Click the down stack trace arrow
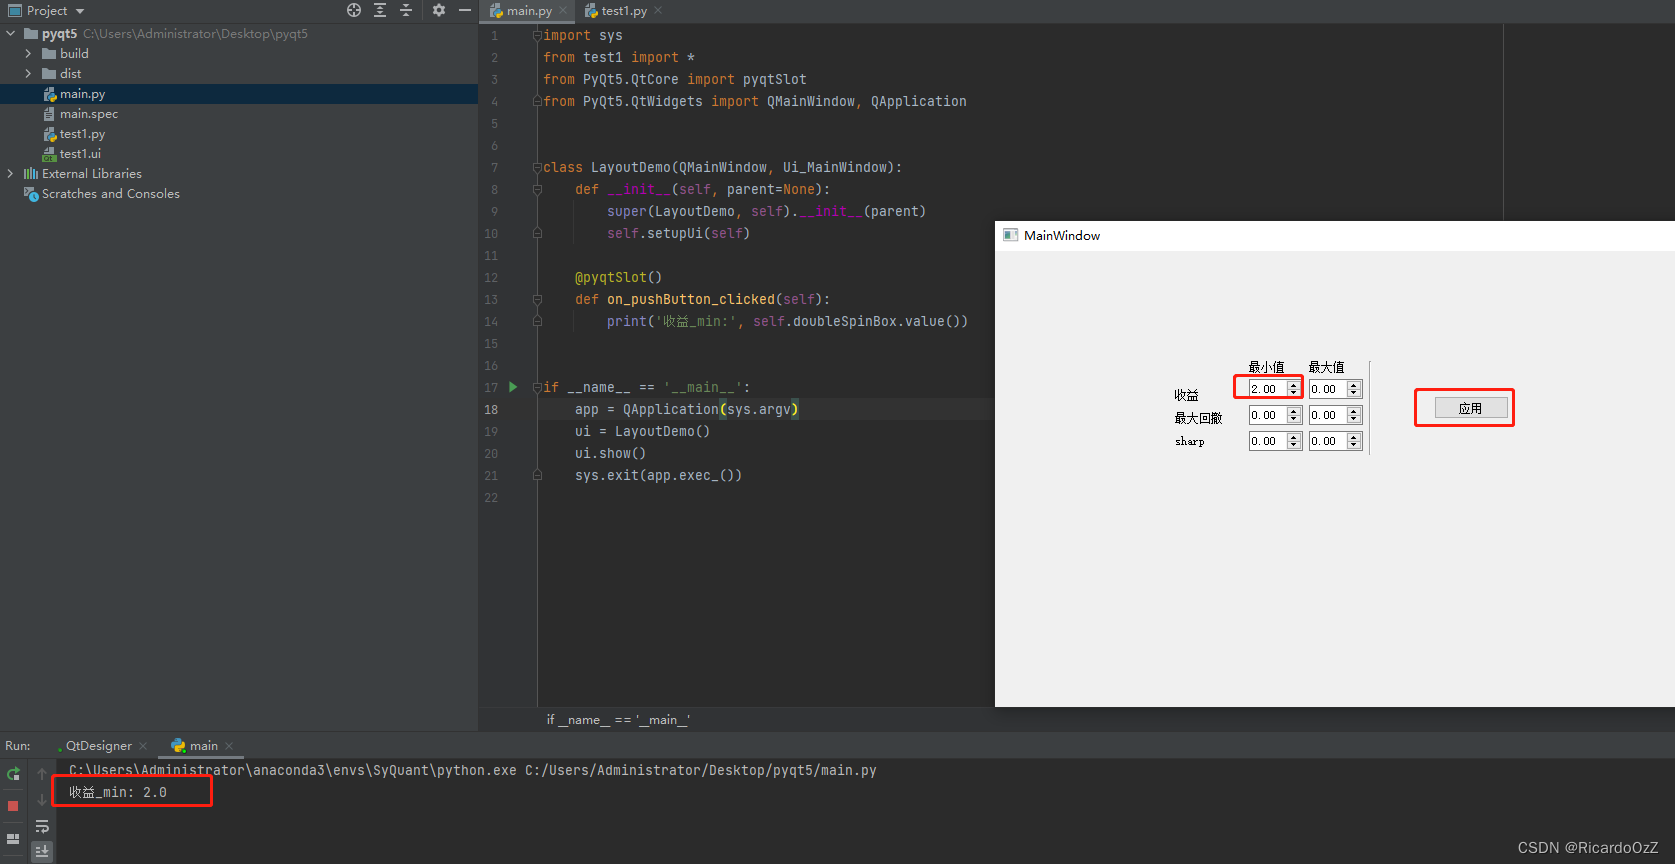 41,799
